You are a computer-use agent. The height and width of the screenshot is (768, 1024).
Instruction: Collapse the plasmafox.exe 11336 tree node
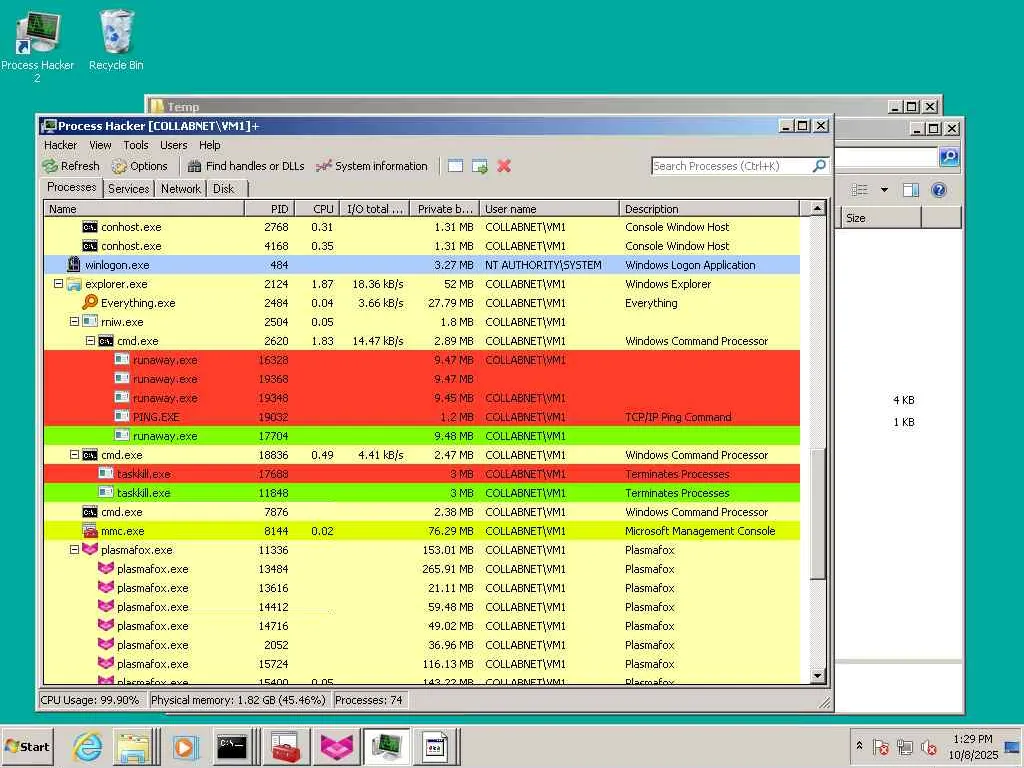pyautogui.click(x=74, y=549)
